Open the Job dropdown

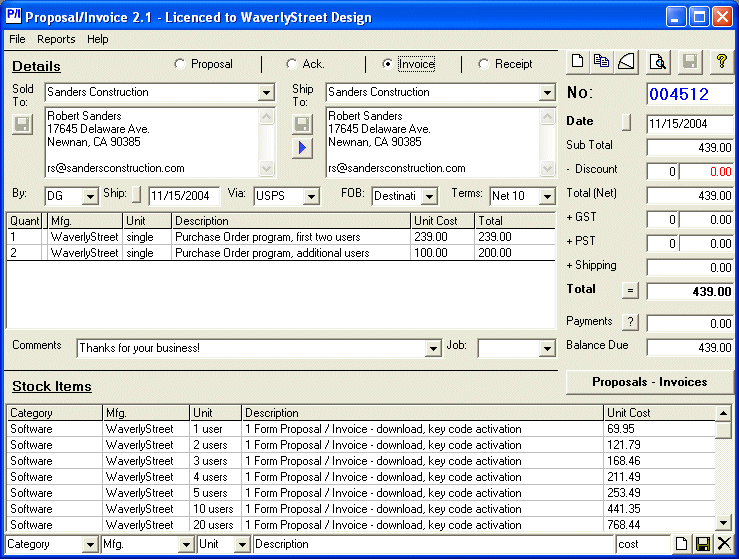point(547,349)
